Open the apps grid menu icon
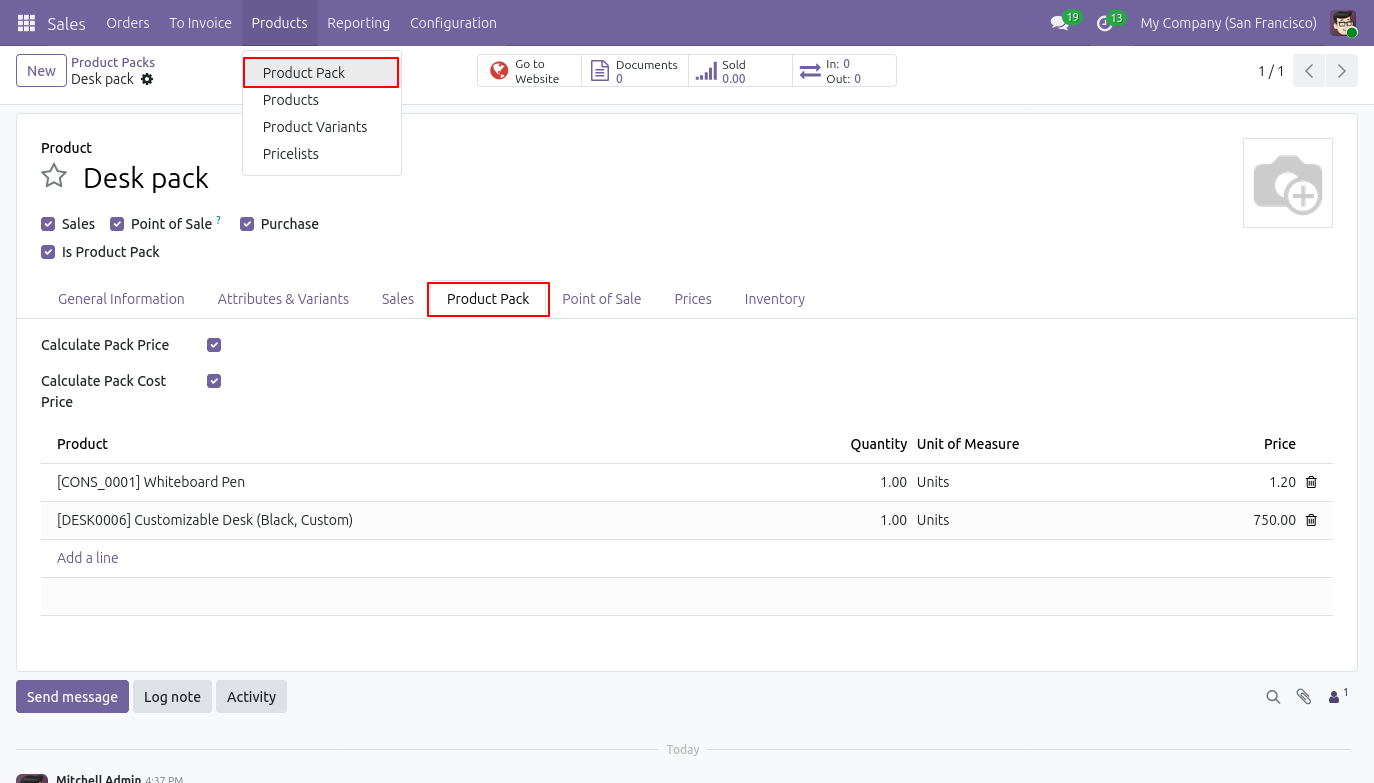This screenshot has width=1374, height=783. click(x=27, y=23)
